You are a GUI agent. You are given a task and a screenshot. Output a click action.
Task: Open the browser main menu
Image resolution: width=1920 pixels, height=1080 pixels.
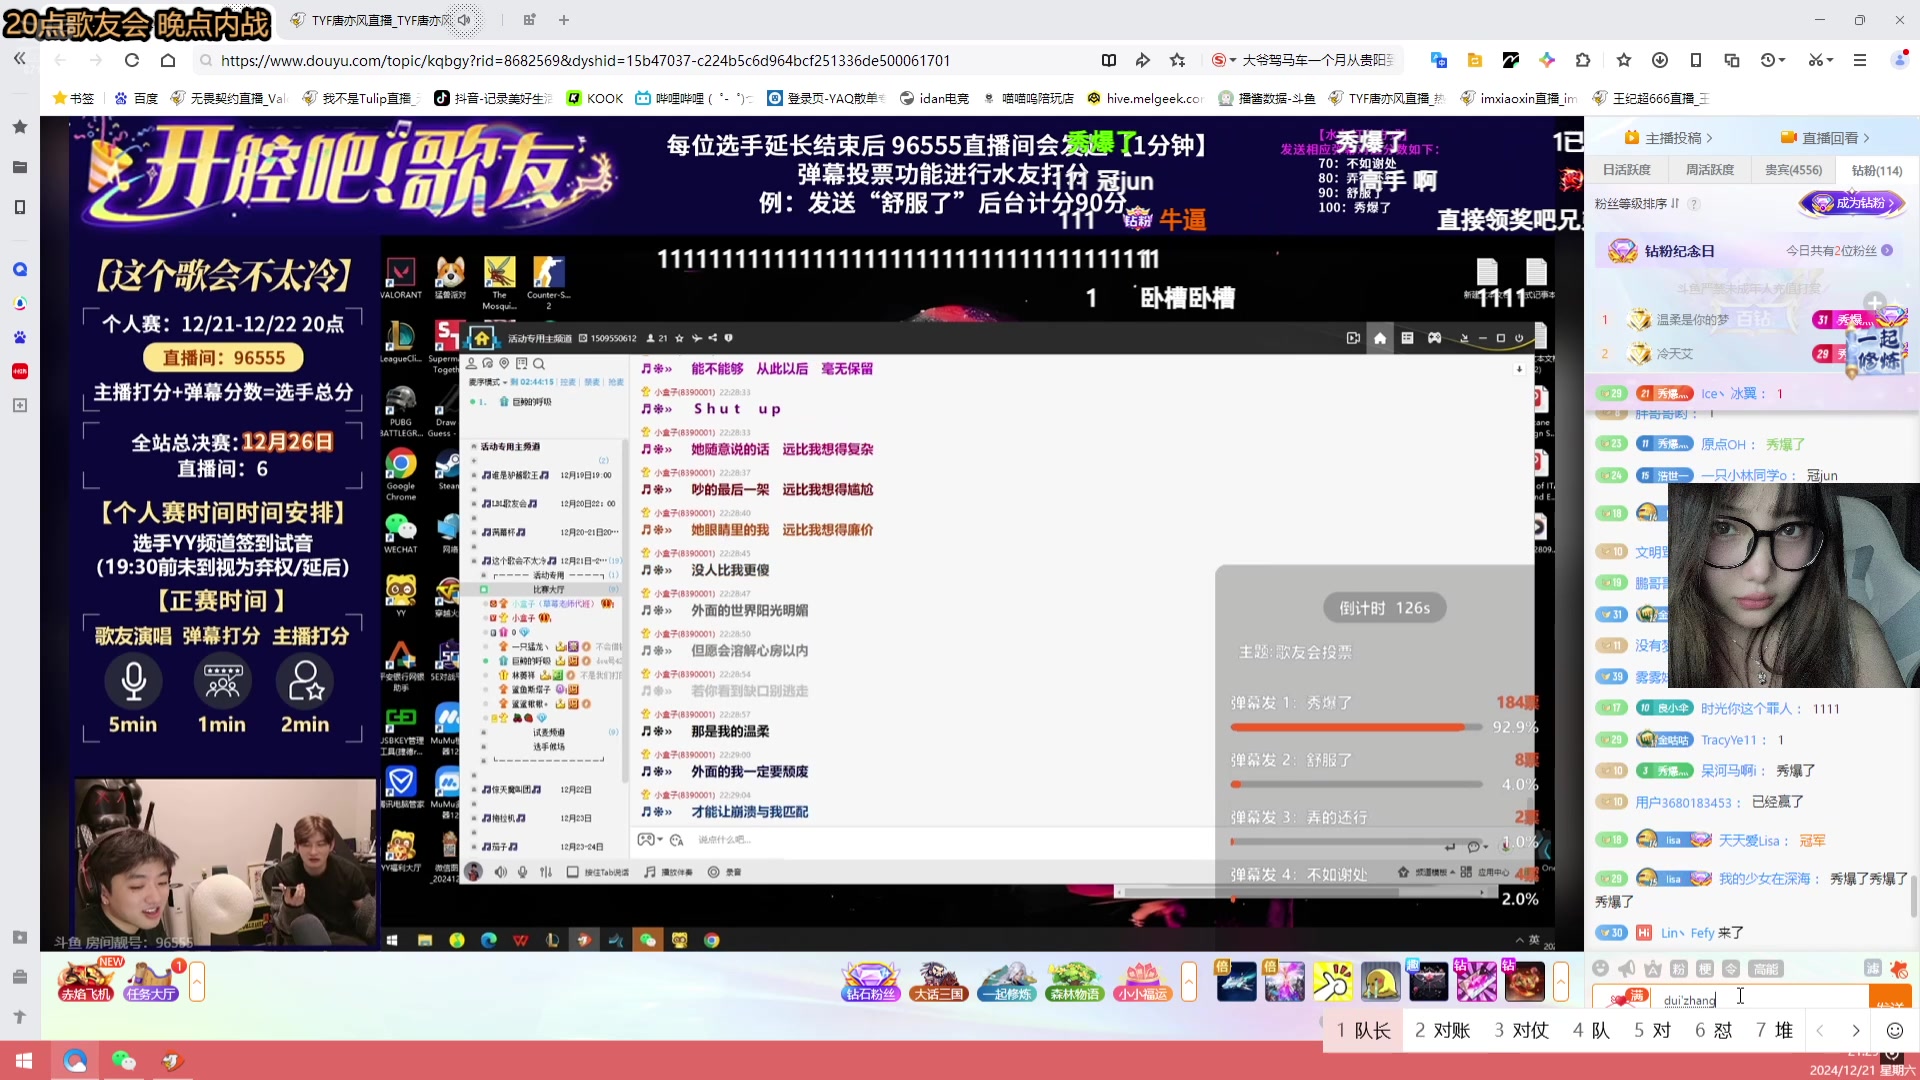tap(1860, 60)
